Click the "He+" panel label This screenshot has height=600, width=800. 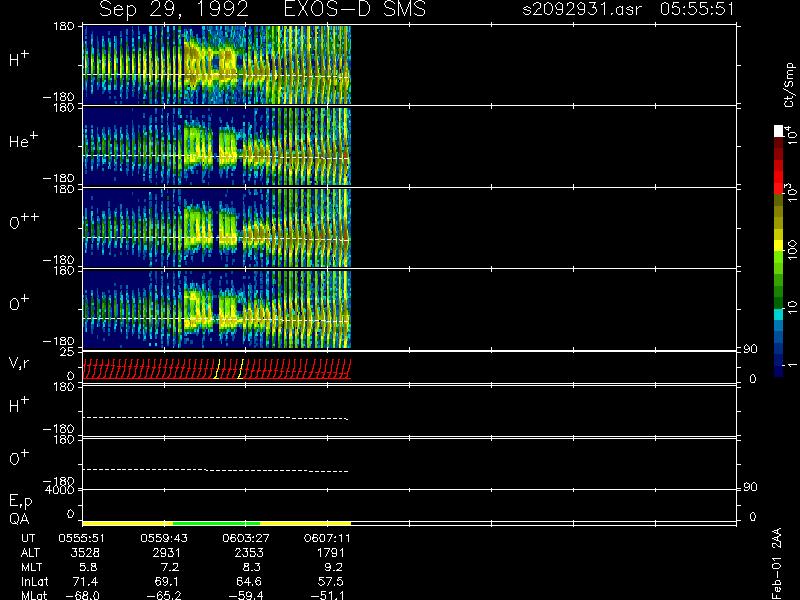23,140
